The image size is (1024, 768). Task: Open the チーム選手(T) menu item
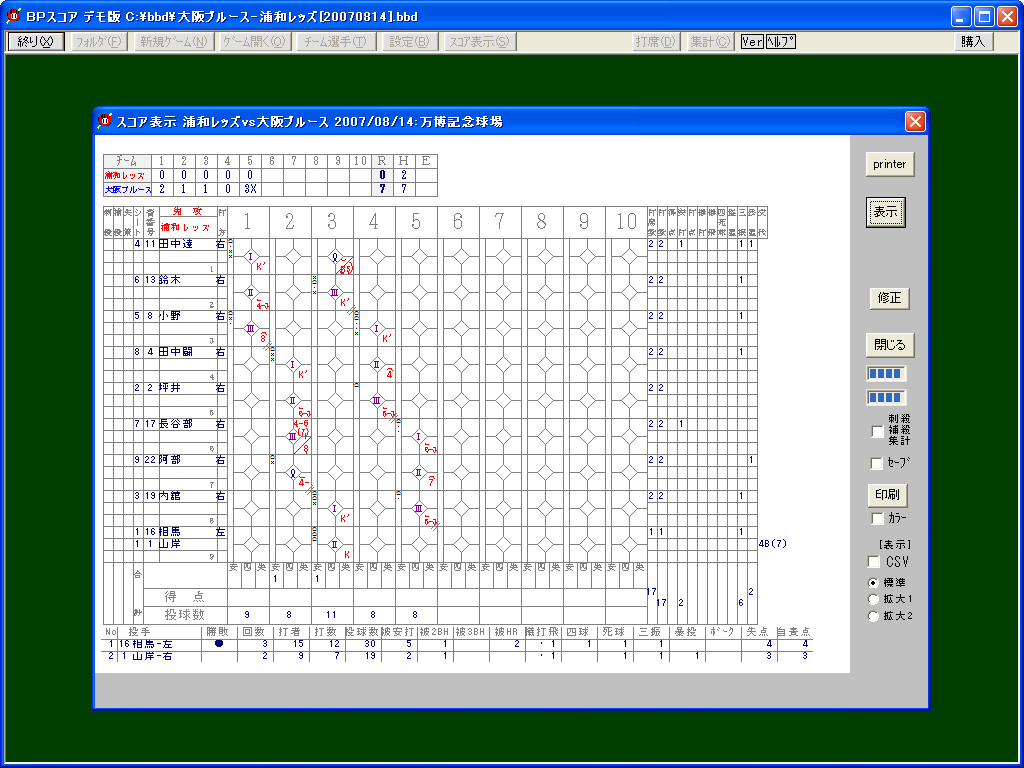pos(336,42)
